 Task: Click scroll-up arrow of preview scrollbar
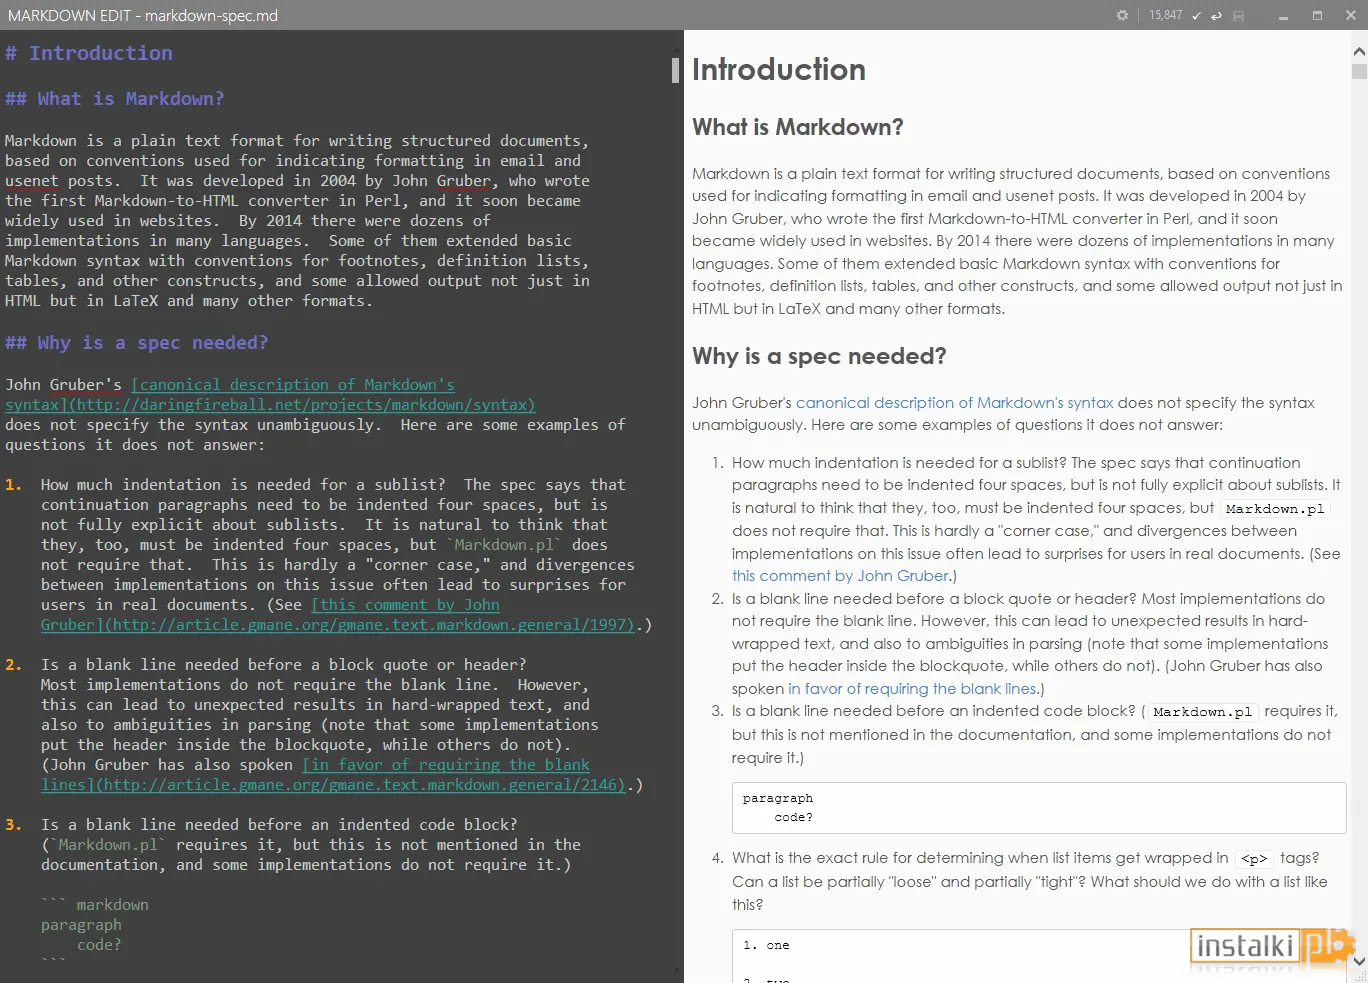click(1359, 51)
